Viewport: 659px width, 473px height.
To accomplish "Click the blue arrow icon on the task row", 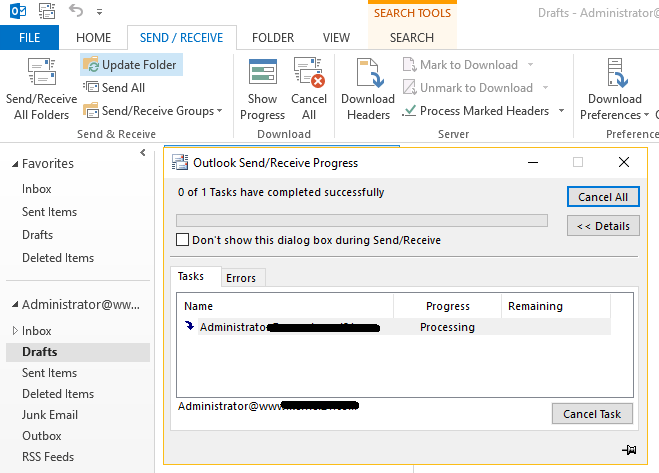I will pos(189,326).
